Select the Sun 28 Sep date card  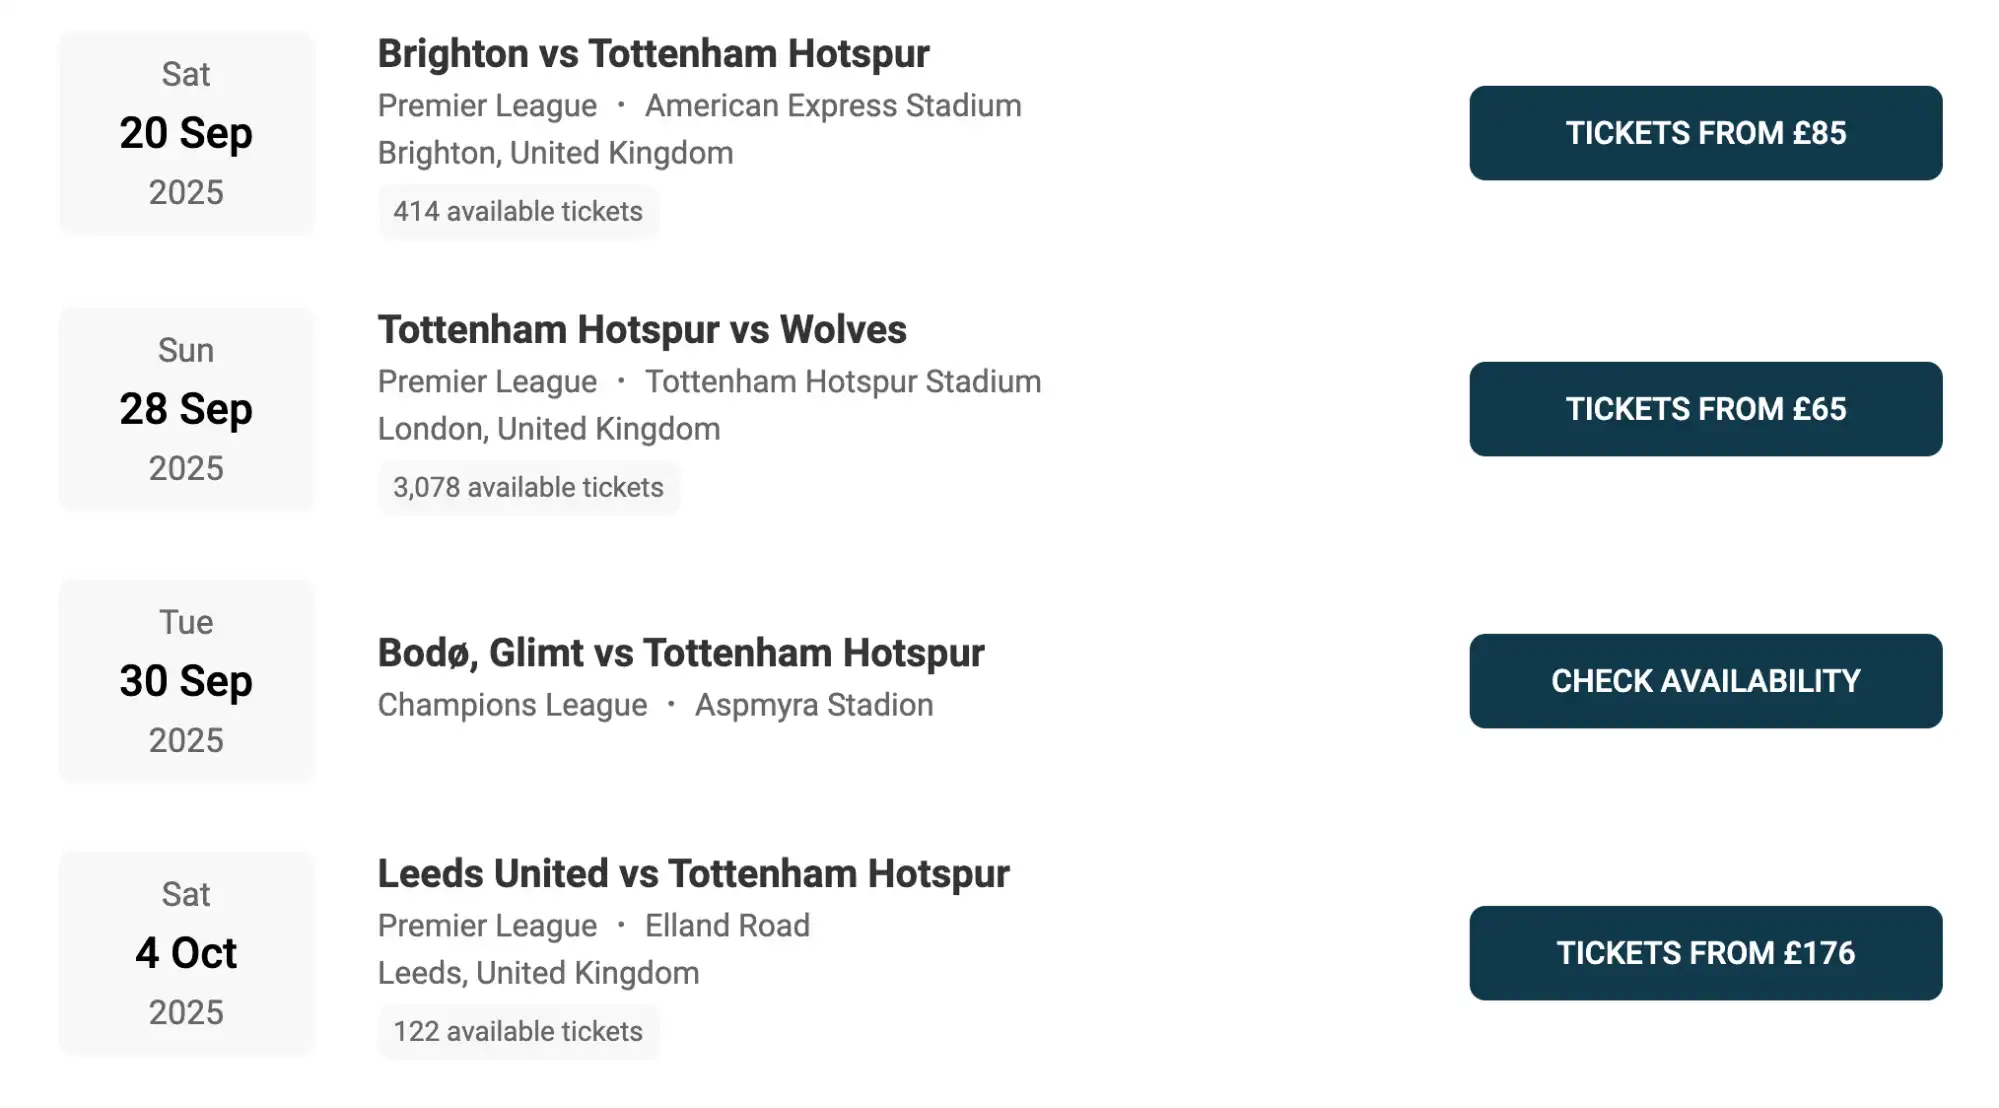(186, 409)
